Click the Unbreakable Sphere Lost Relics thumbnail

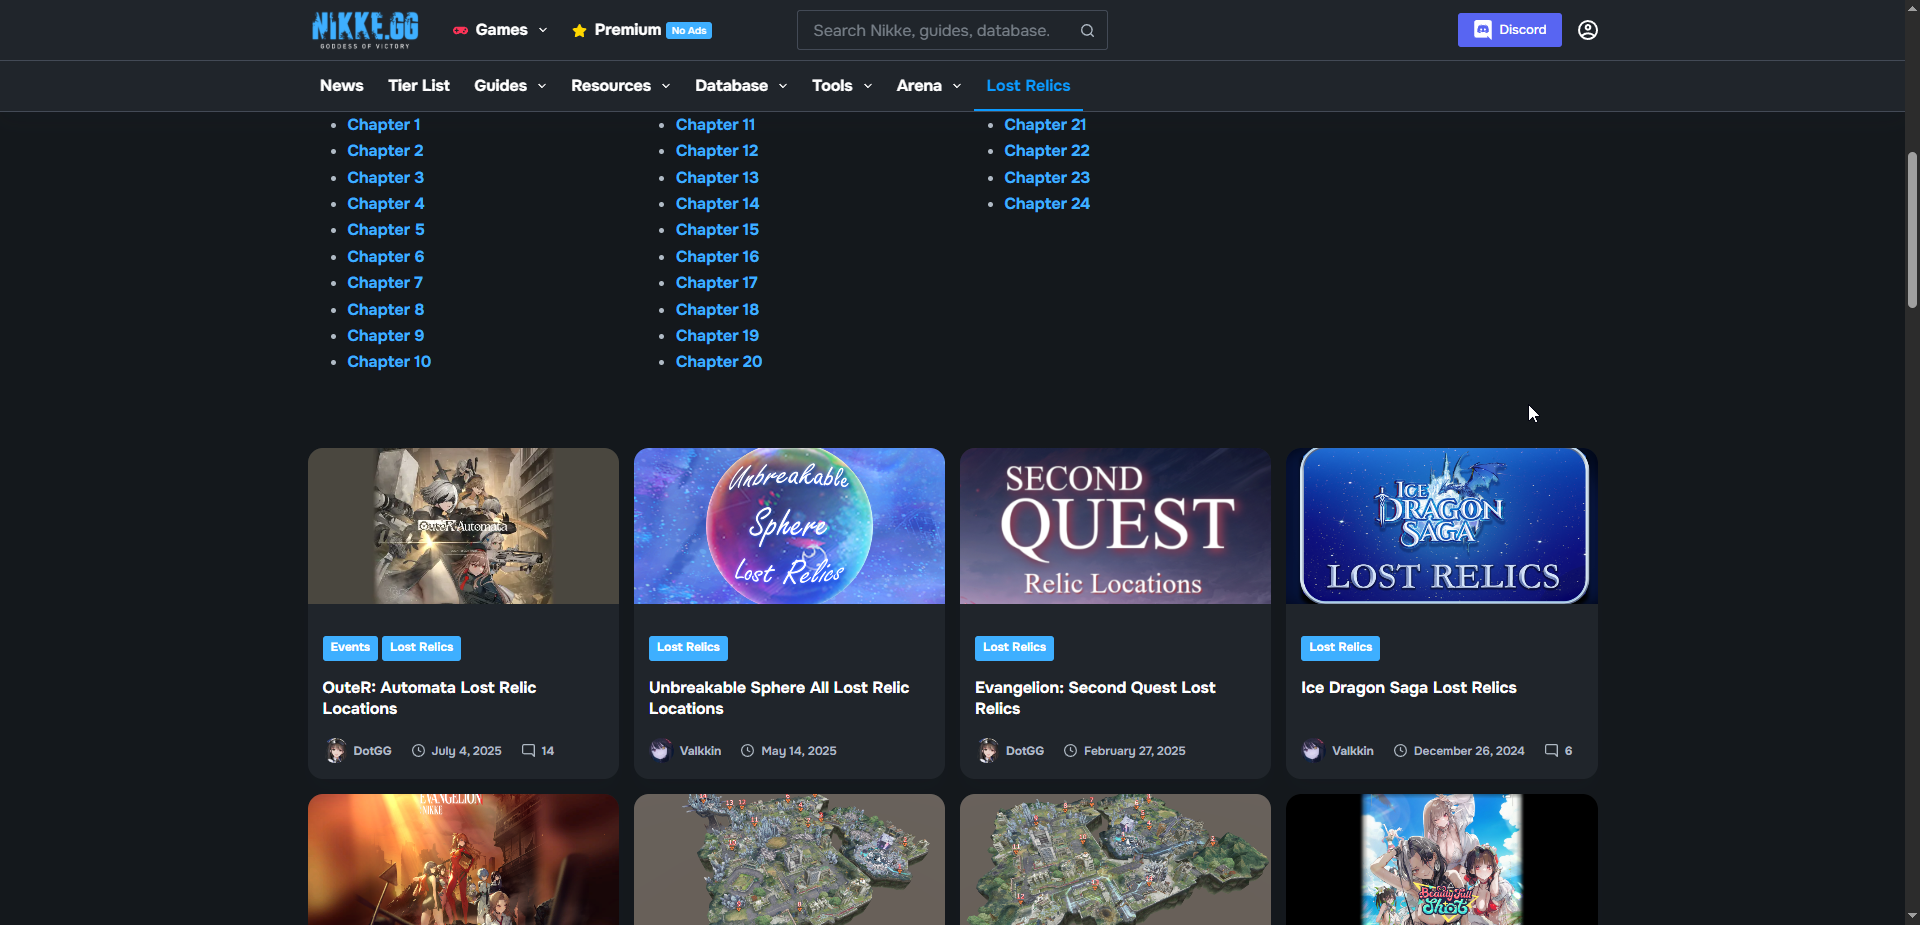(789, 526)
